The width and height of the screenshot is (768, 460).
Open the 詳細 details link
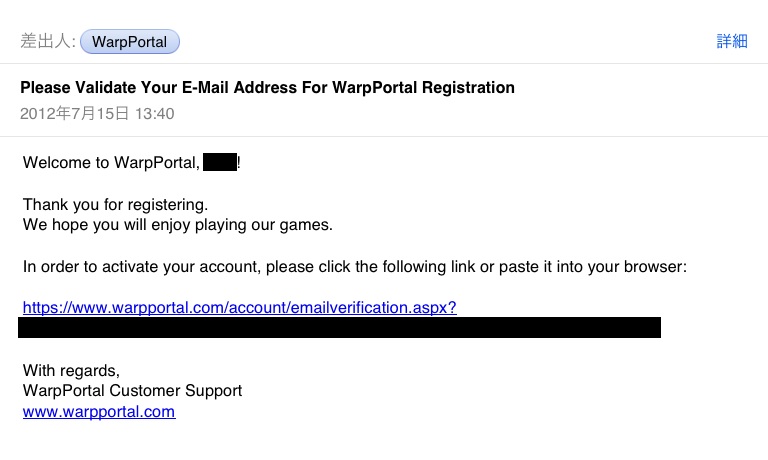(x=732, y=41)
